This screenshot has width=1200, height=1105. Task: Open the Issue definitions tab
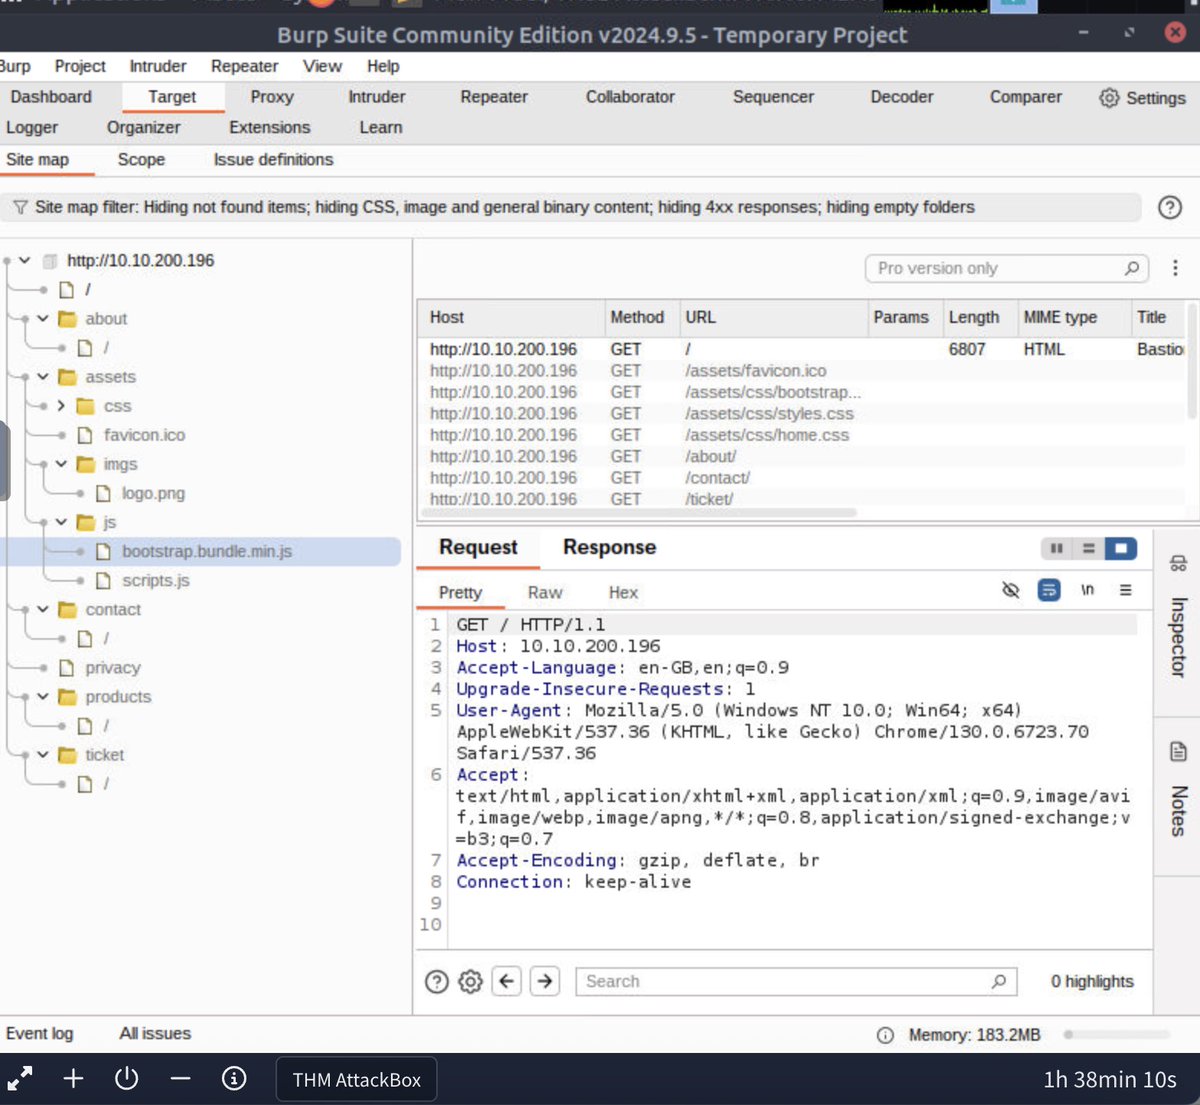273,160
